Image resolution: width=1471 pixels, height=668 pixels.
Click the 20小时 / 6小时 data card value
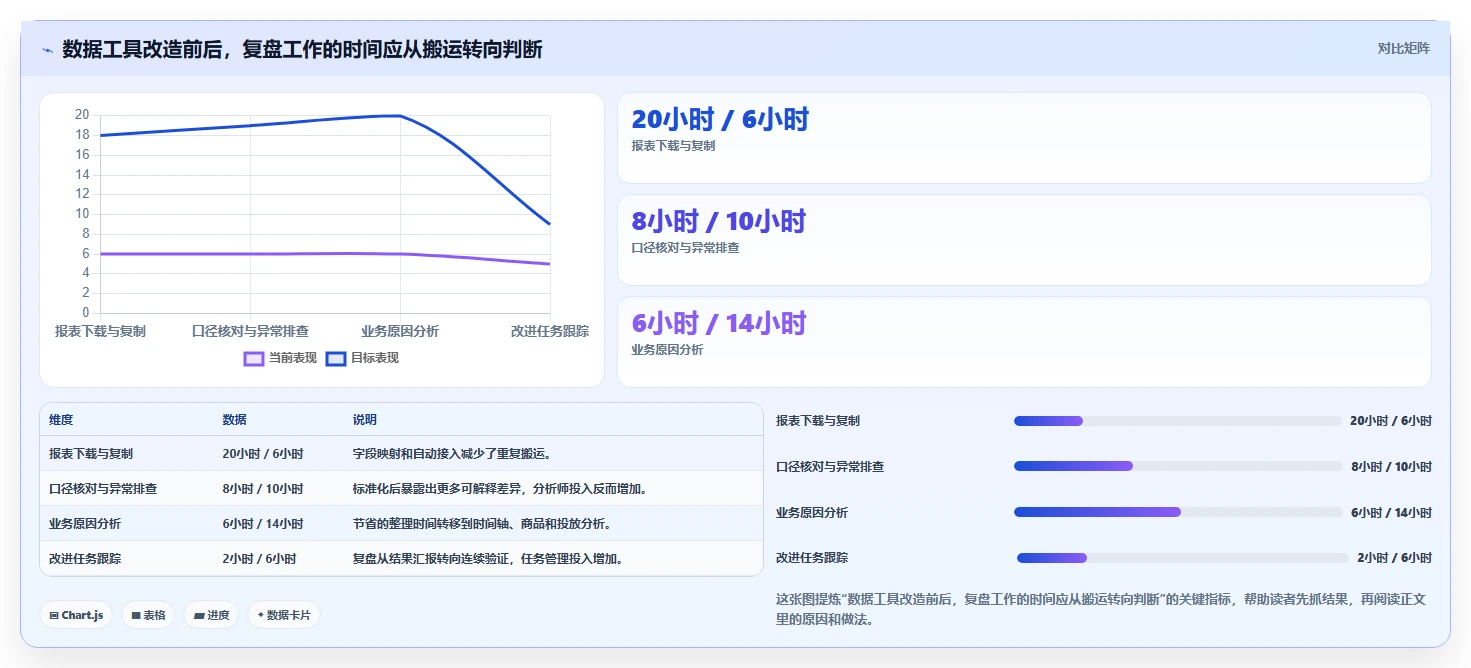click(720, 119)
